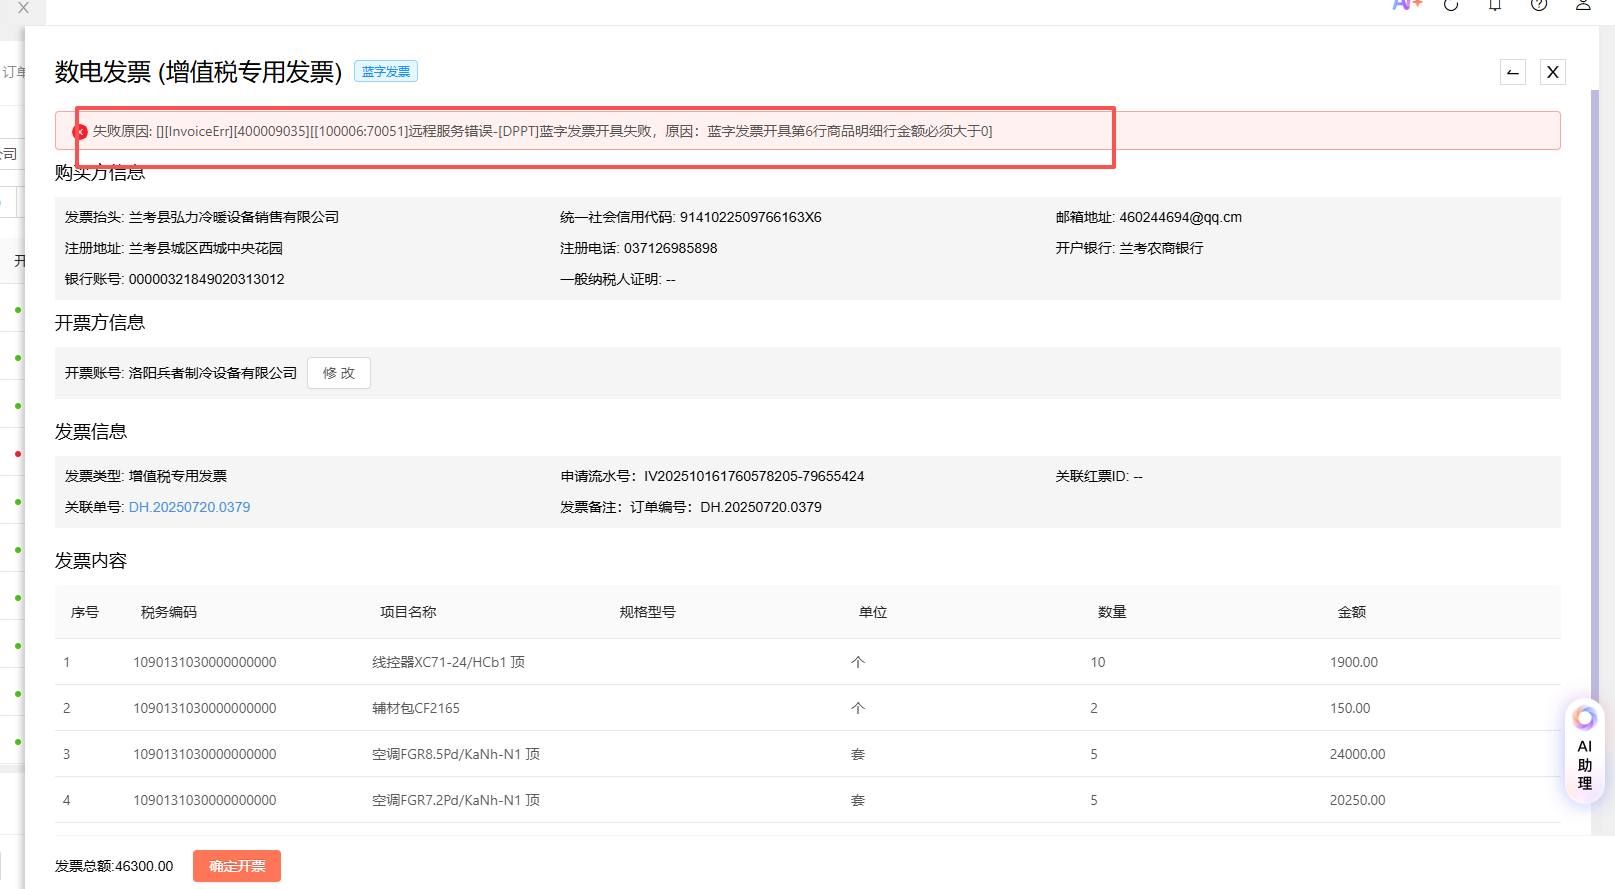Click issuer name 洛阳兵者制冷设备有限公司

[213, 373]
